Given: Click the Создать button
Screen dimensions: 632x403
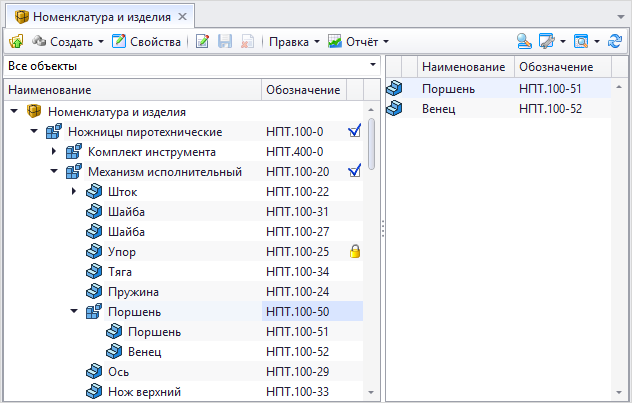Looking at the screenshot, I should [68, 42].
